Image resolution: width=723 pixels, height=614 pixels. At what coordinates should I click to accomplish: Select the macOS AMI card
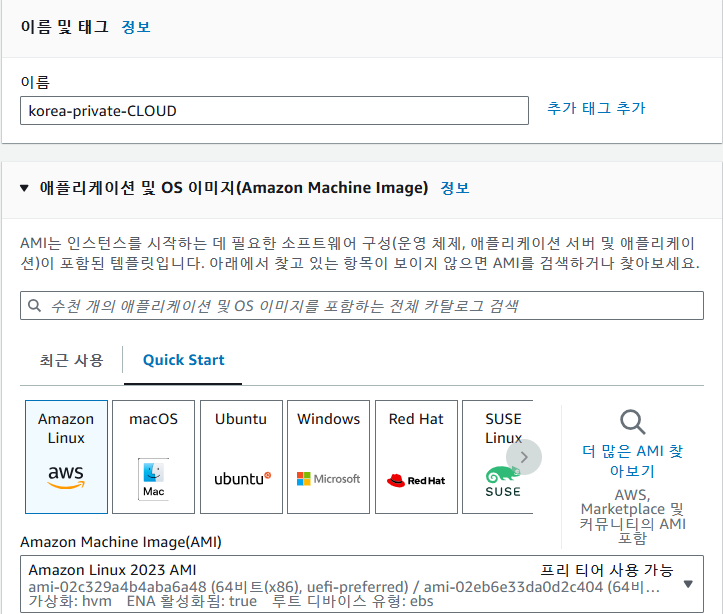[154, 457]
